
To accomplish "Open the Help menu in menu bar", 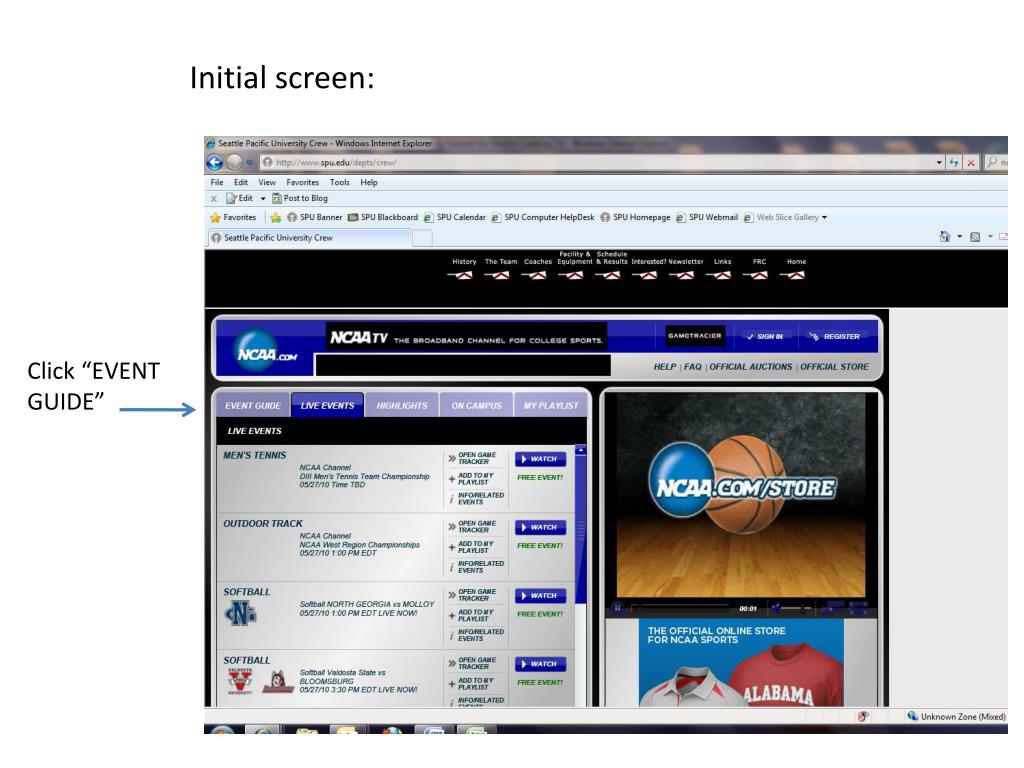I will tap(369, 182).
